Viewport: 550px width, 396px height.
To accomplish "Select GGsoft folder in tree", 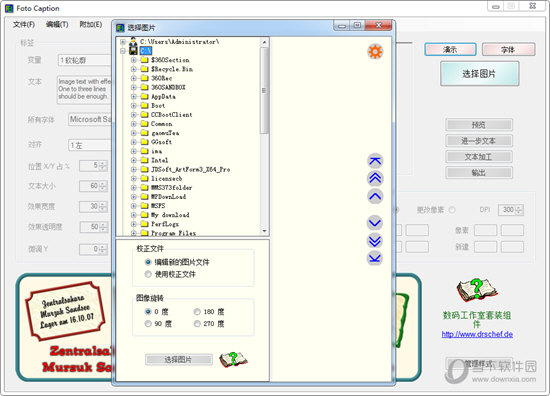I will pos(161,142).
